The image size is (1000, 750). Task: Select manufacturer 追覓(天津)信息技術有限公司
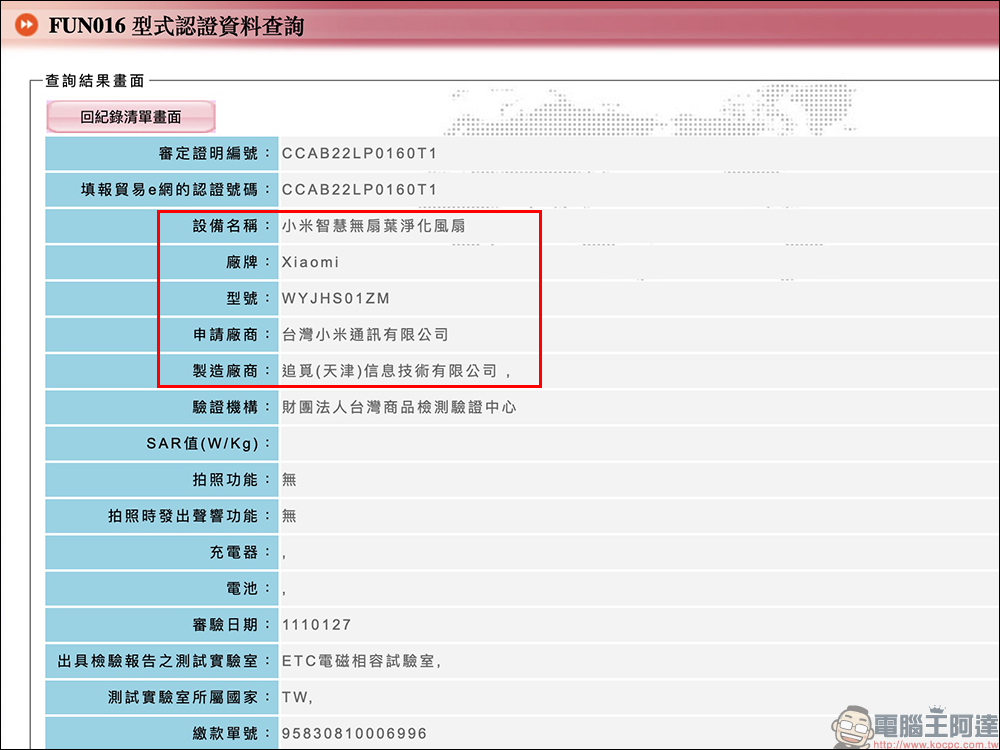pyautogui.click(x=390, y=371)
